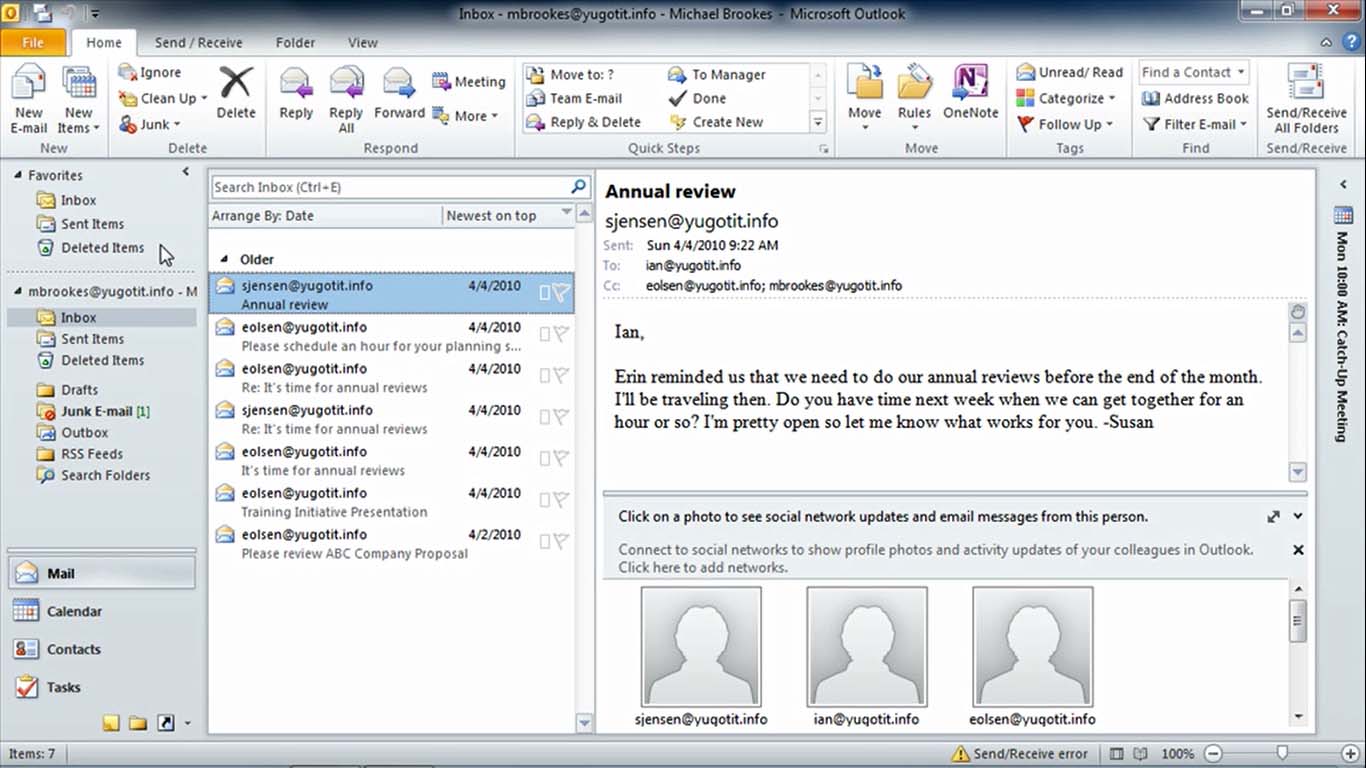The image size is (1366, 768).
Task: Collapse the Favorites folder group
Action: coord(18,175)
